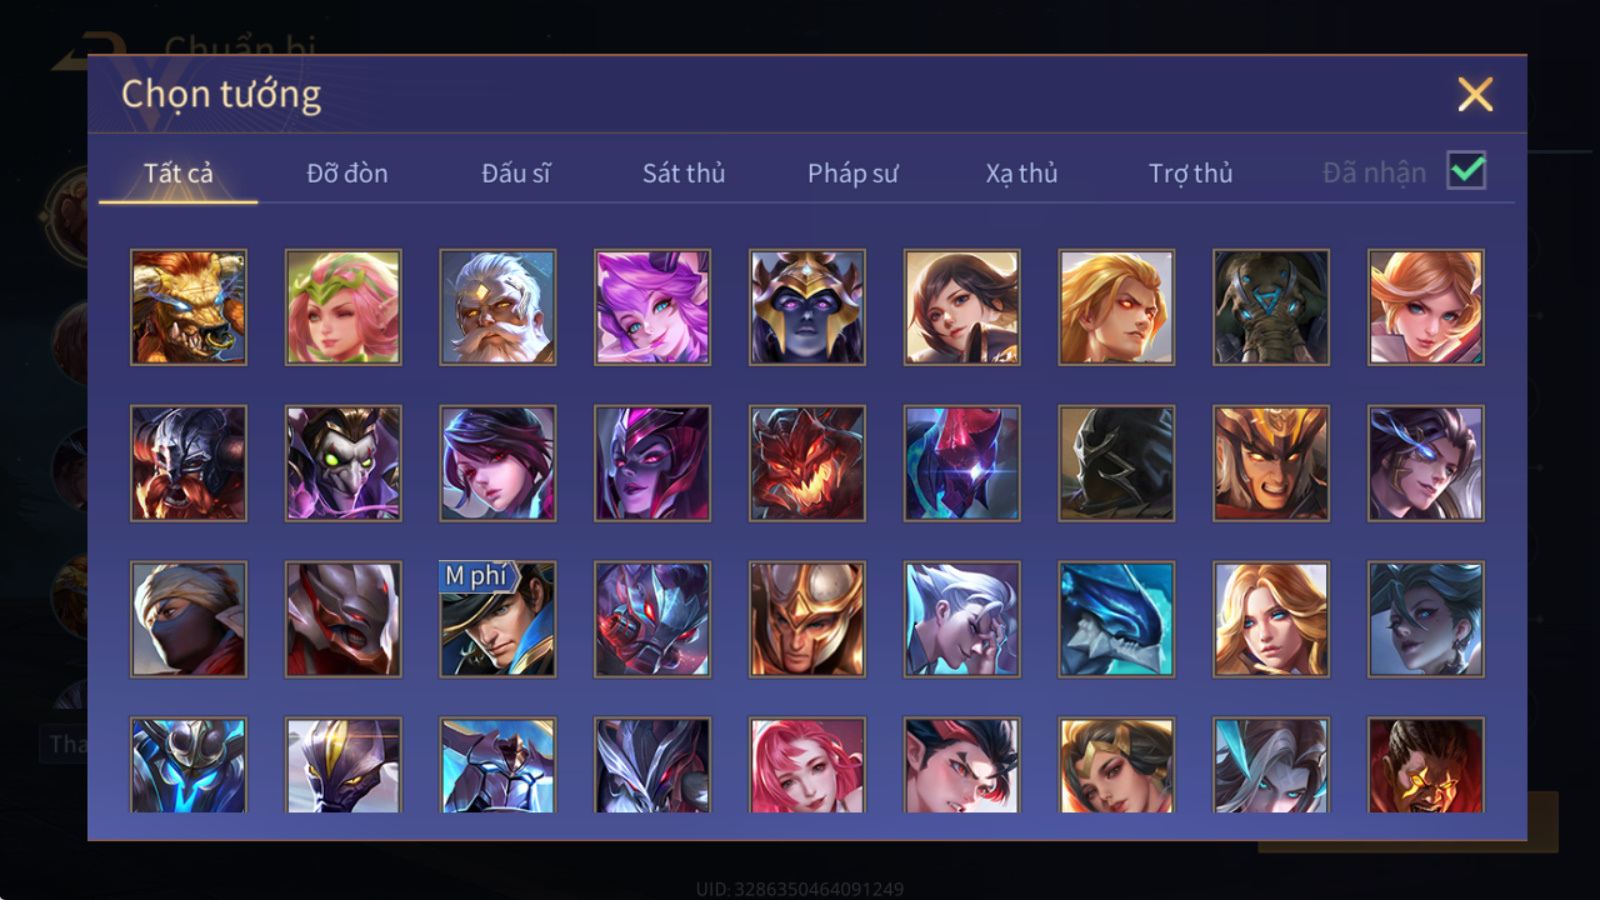This screenshot has width=1600, height=900.
Task: Select the orange lion beast hero portrait
Action: [188, 307]
